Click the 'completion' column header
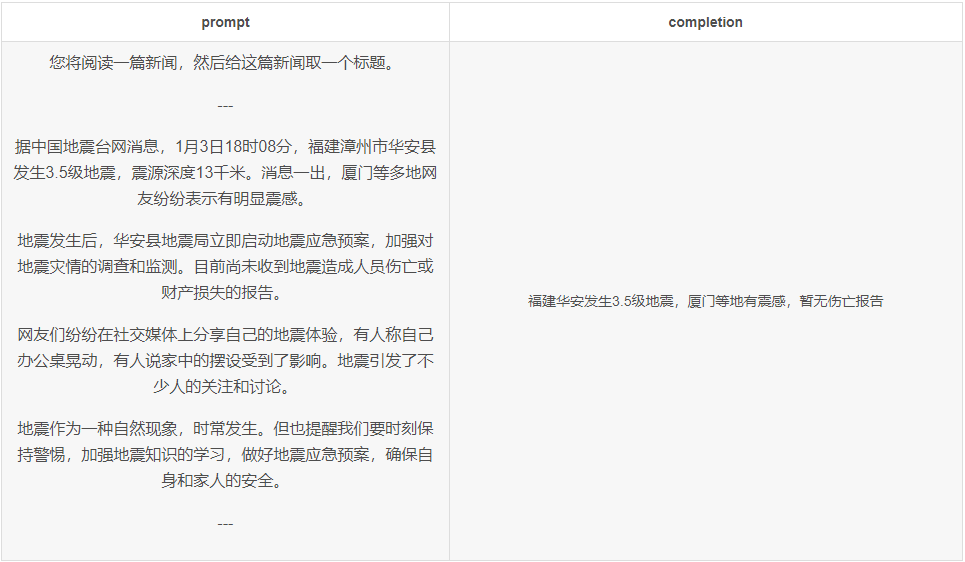 [705, 22]
